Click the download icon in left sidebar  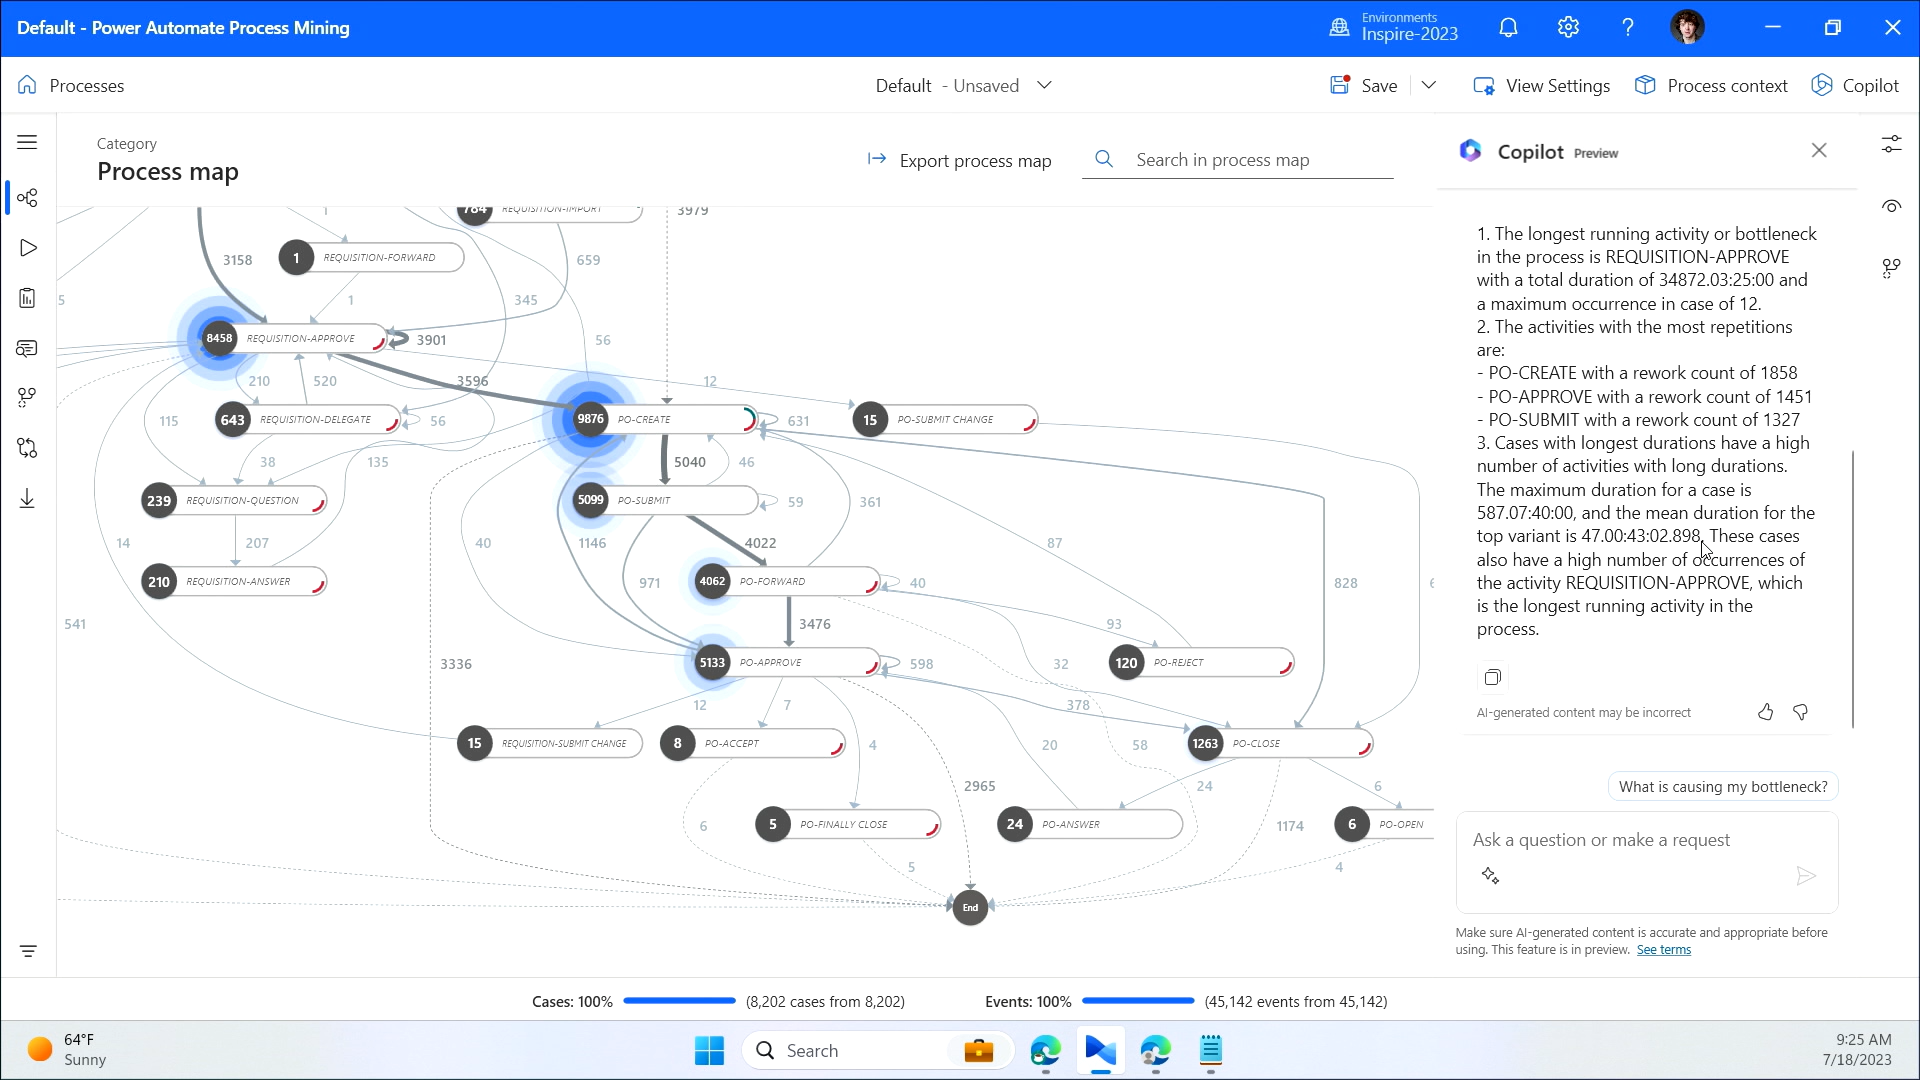(27, 499)
